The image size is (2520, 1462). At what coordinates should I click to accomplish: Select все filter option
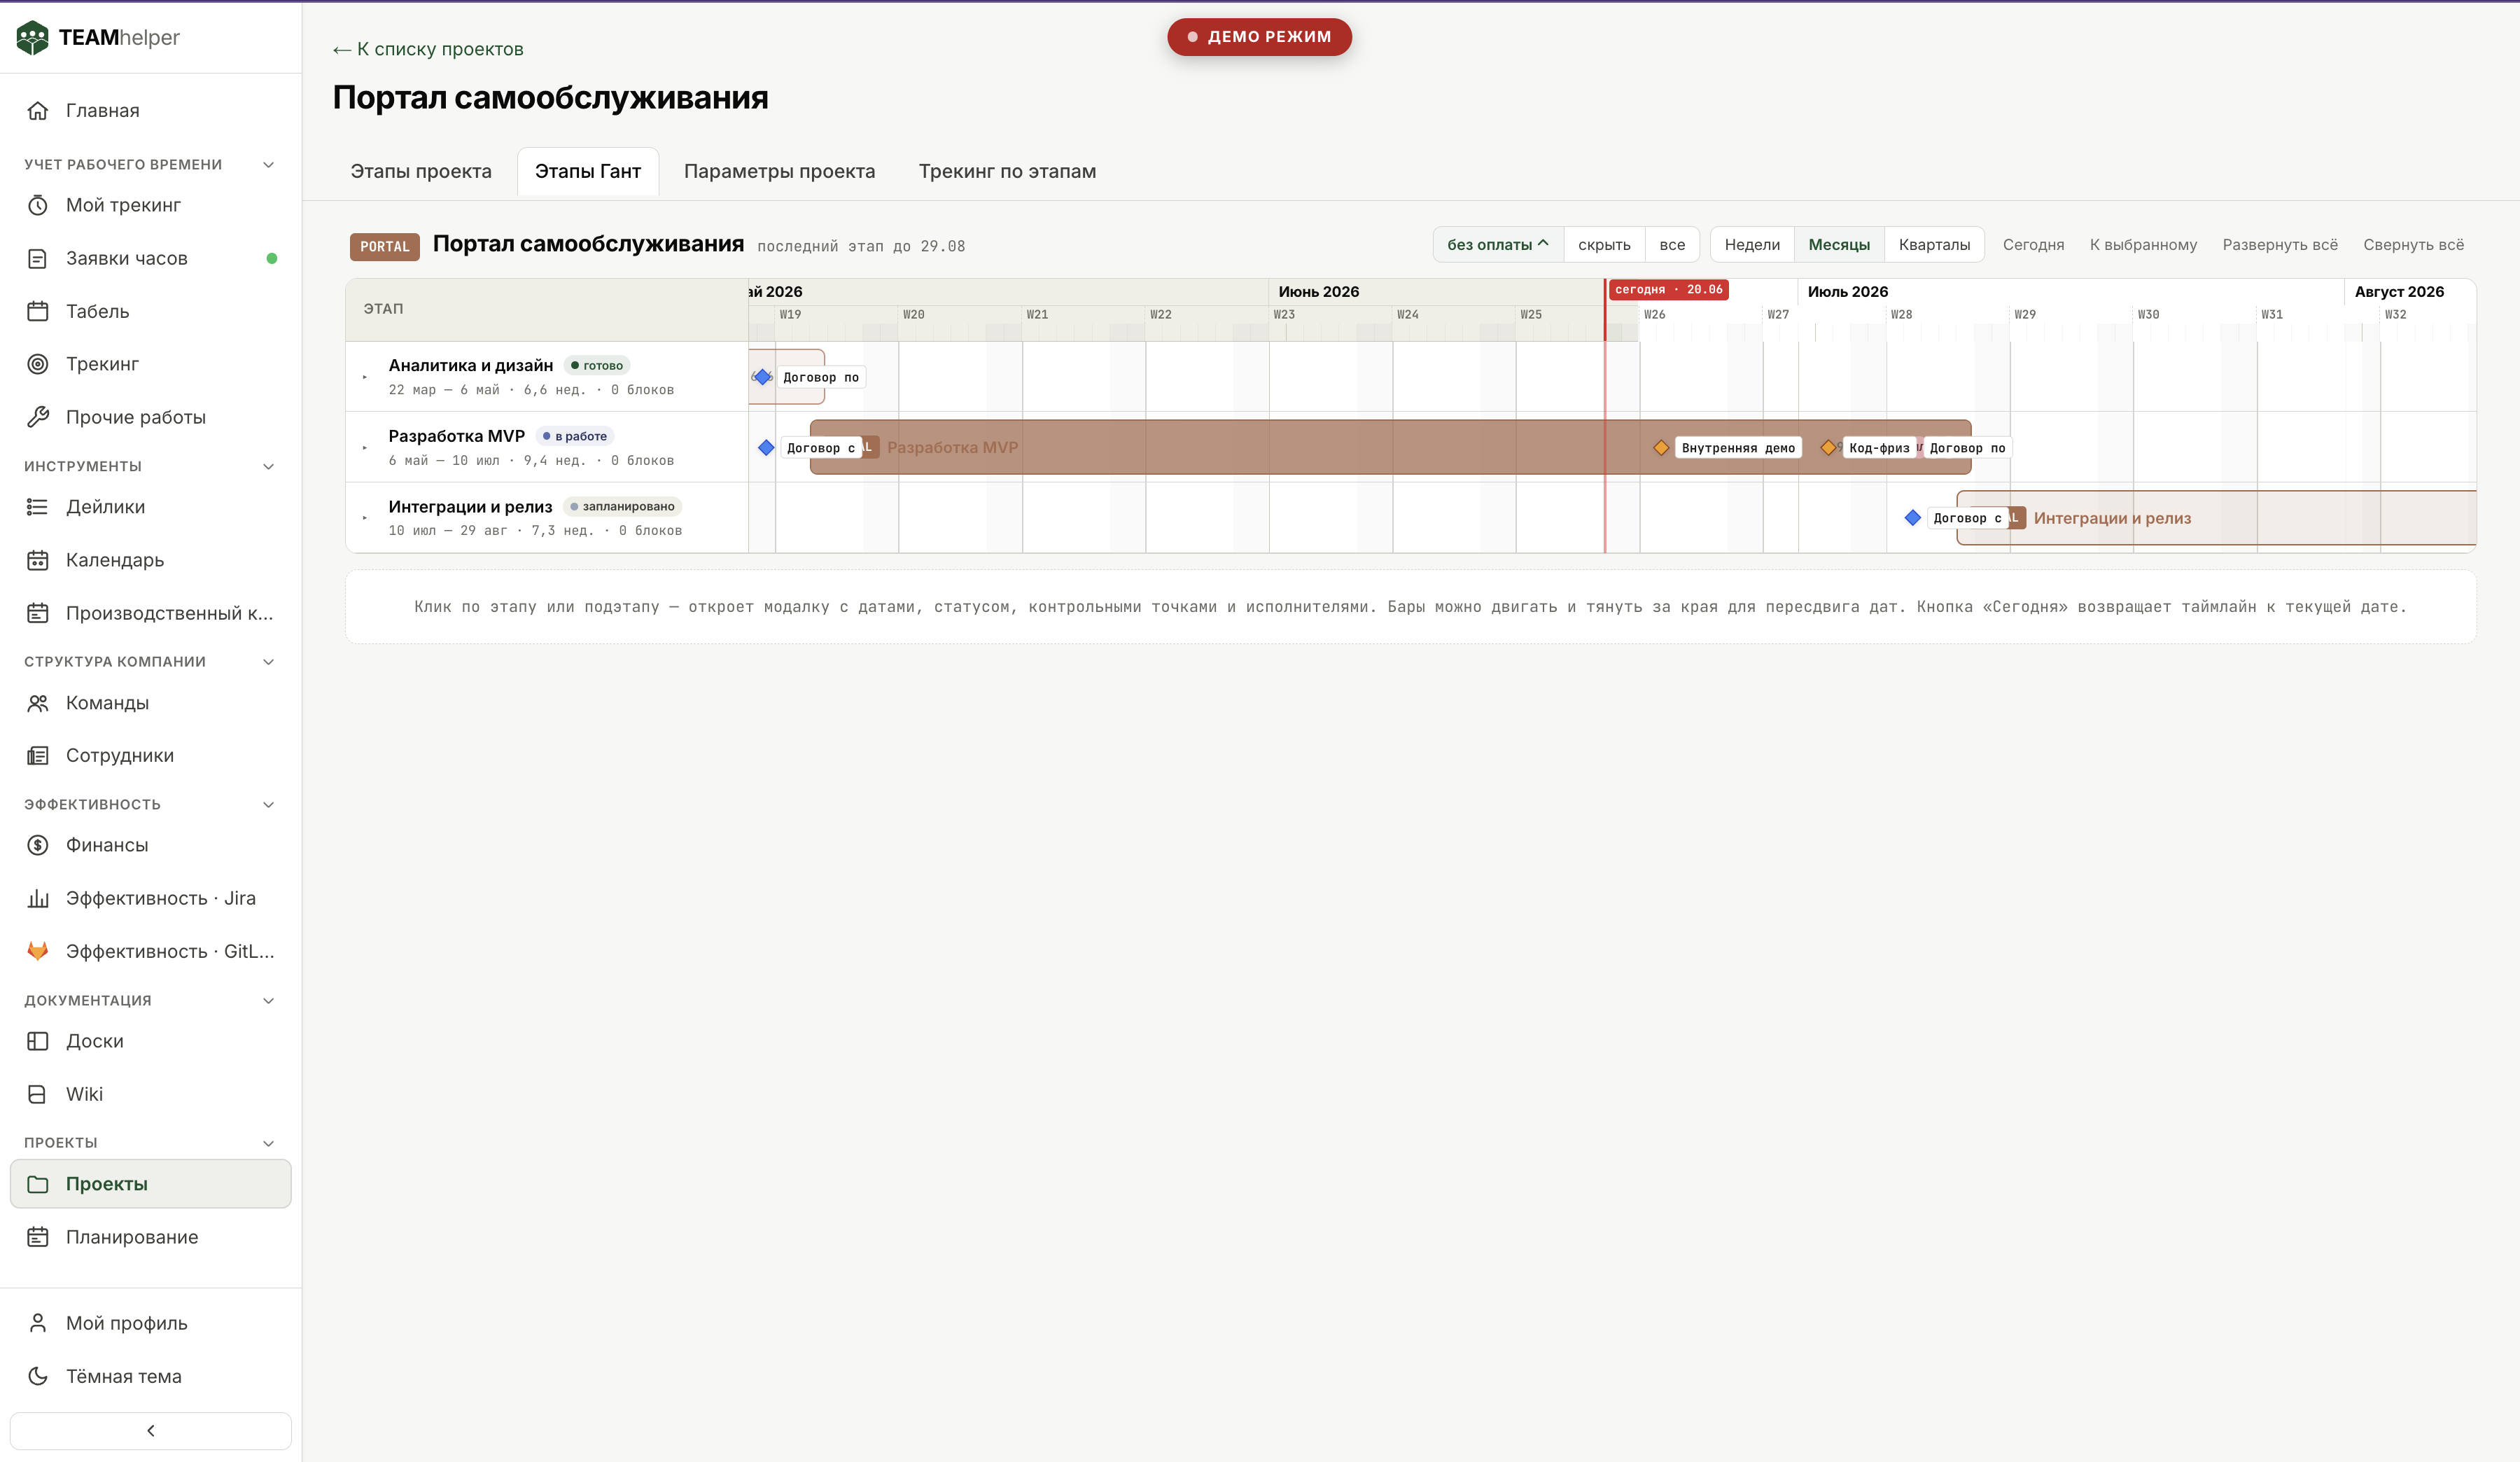pos(1672,245)
